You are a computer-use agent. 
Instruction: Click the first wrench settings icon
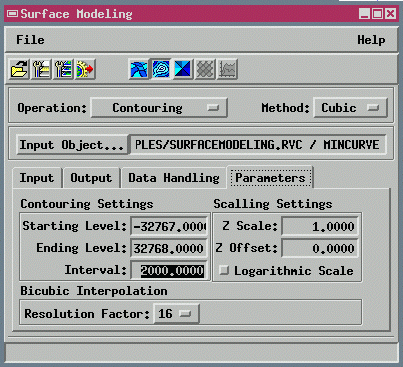pyautogui.click(x=41, y=69)
